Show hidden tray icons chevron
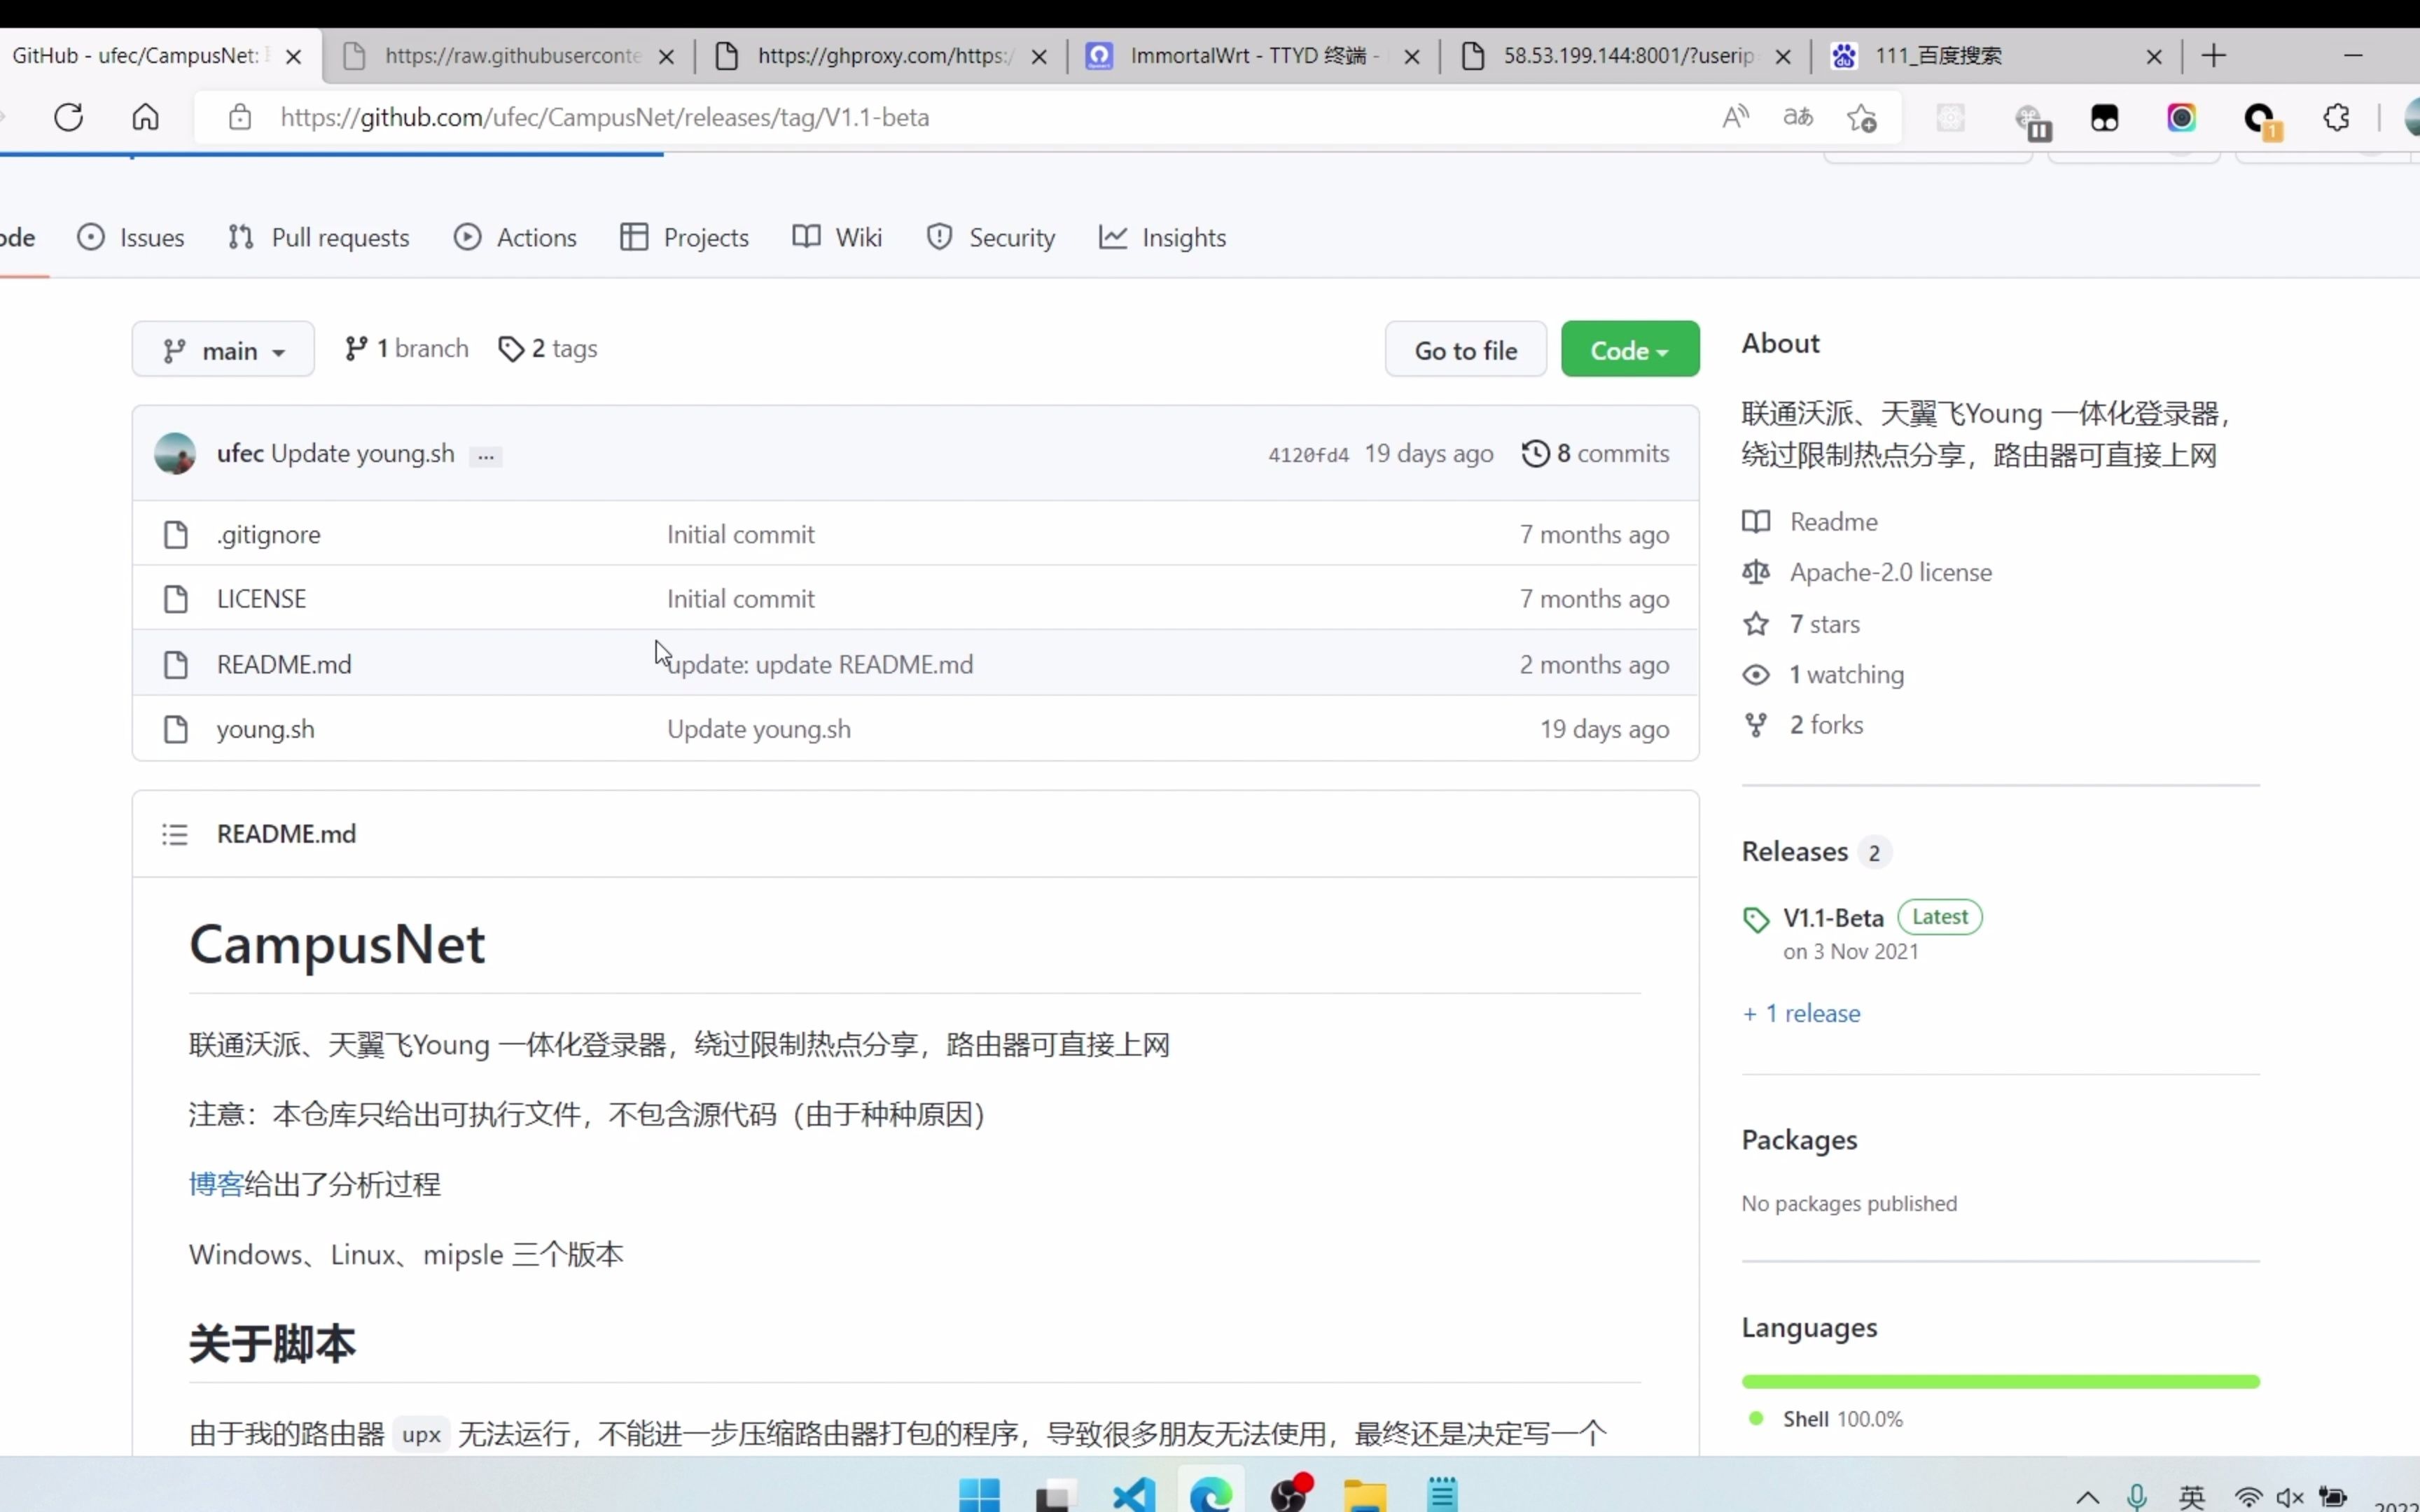 pos(2087,1497)
